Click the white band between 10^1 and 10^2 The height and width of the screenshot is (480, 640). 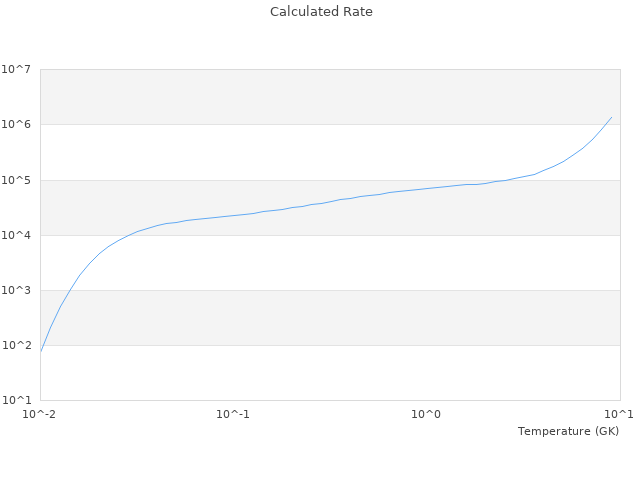click(x=330, y=373)
